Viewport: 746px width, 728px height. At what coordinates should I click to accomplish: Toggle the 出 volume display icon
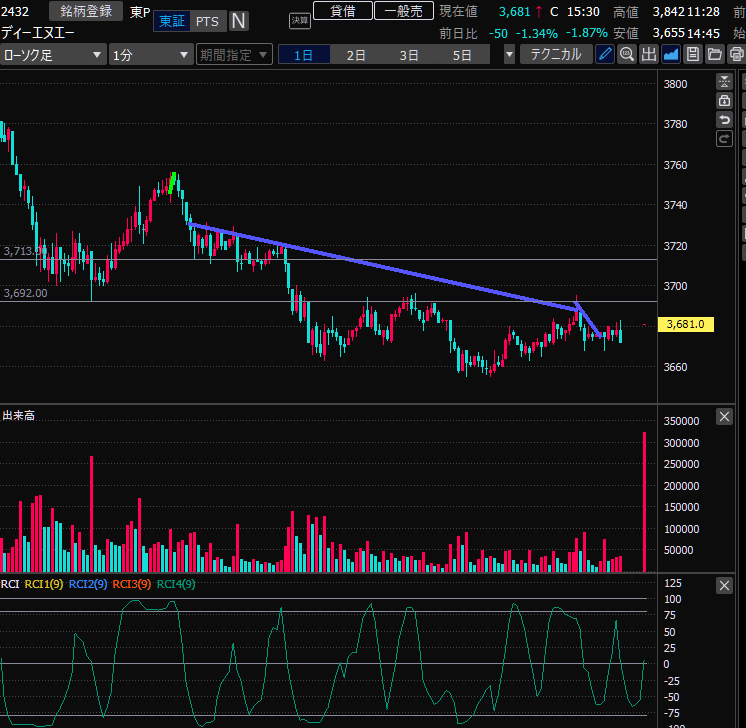pyautogui.click(x=649, y=54)
